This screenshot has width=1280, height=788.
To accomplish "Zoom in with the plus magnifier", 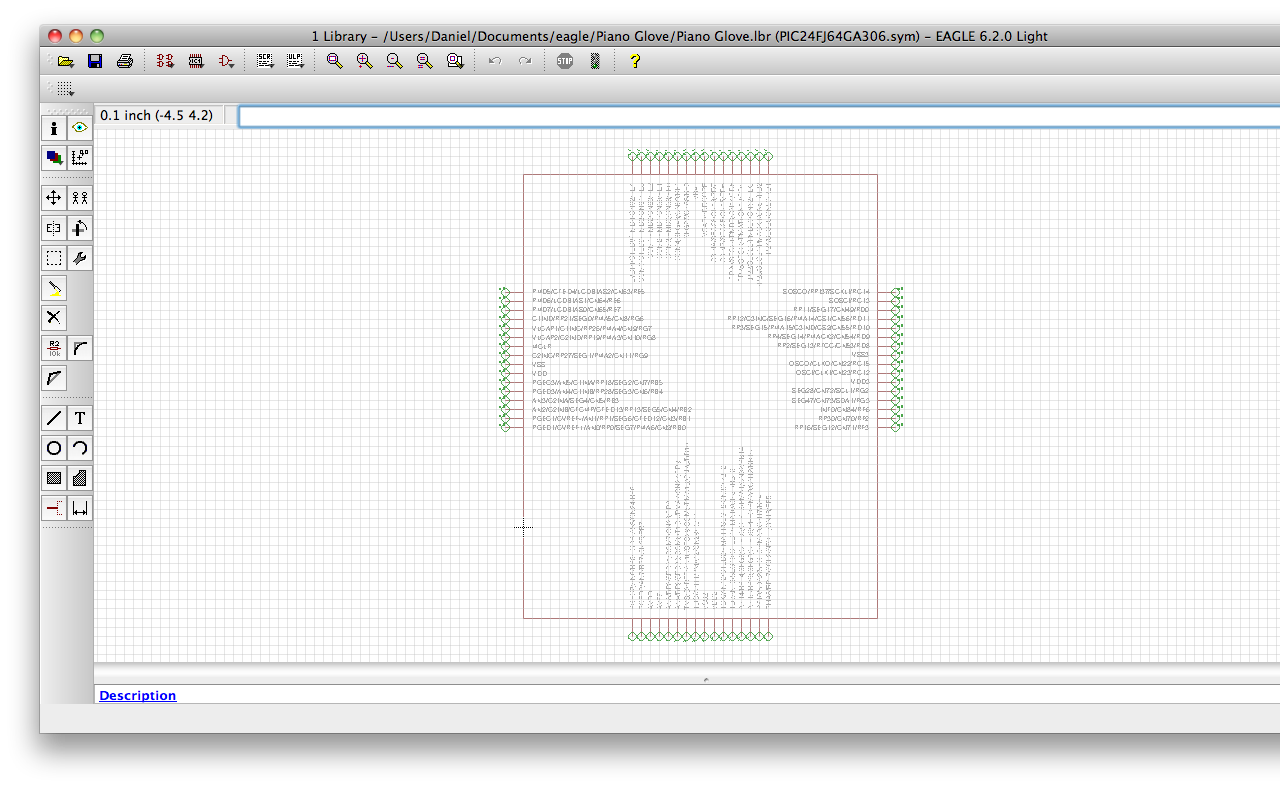I will click(365, 61).
